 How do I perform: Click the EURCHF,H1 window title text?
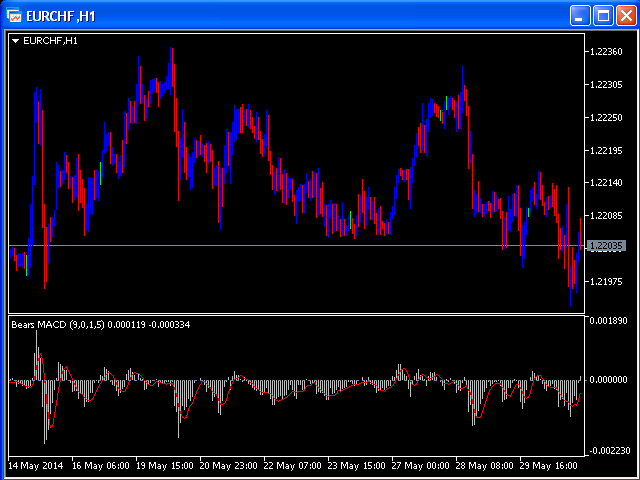click(61, 16)
